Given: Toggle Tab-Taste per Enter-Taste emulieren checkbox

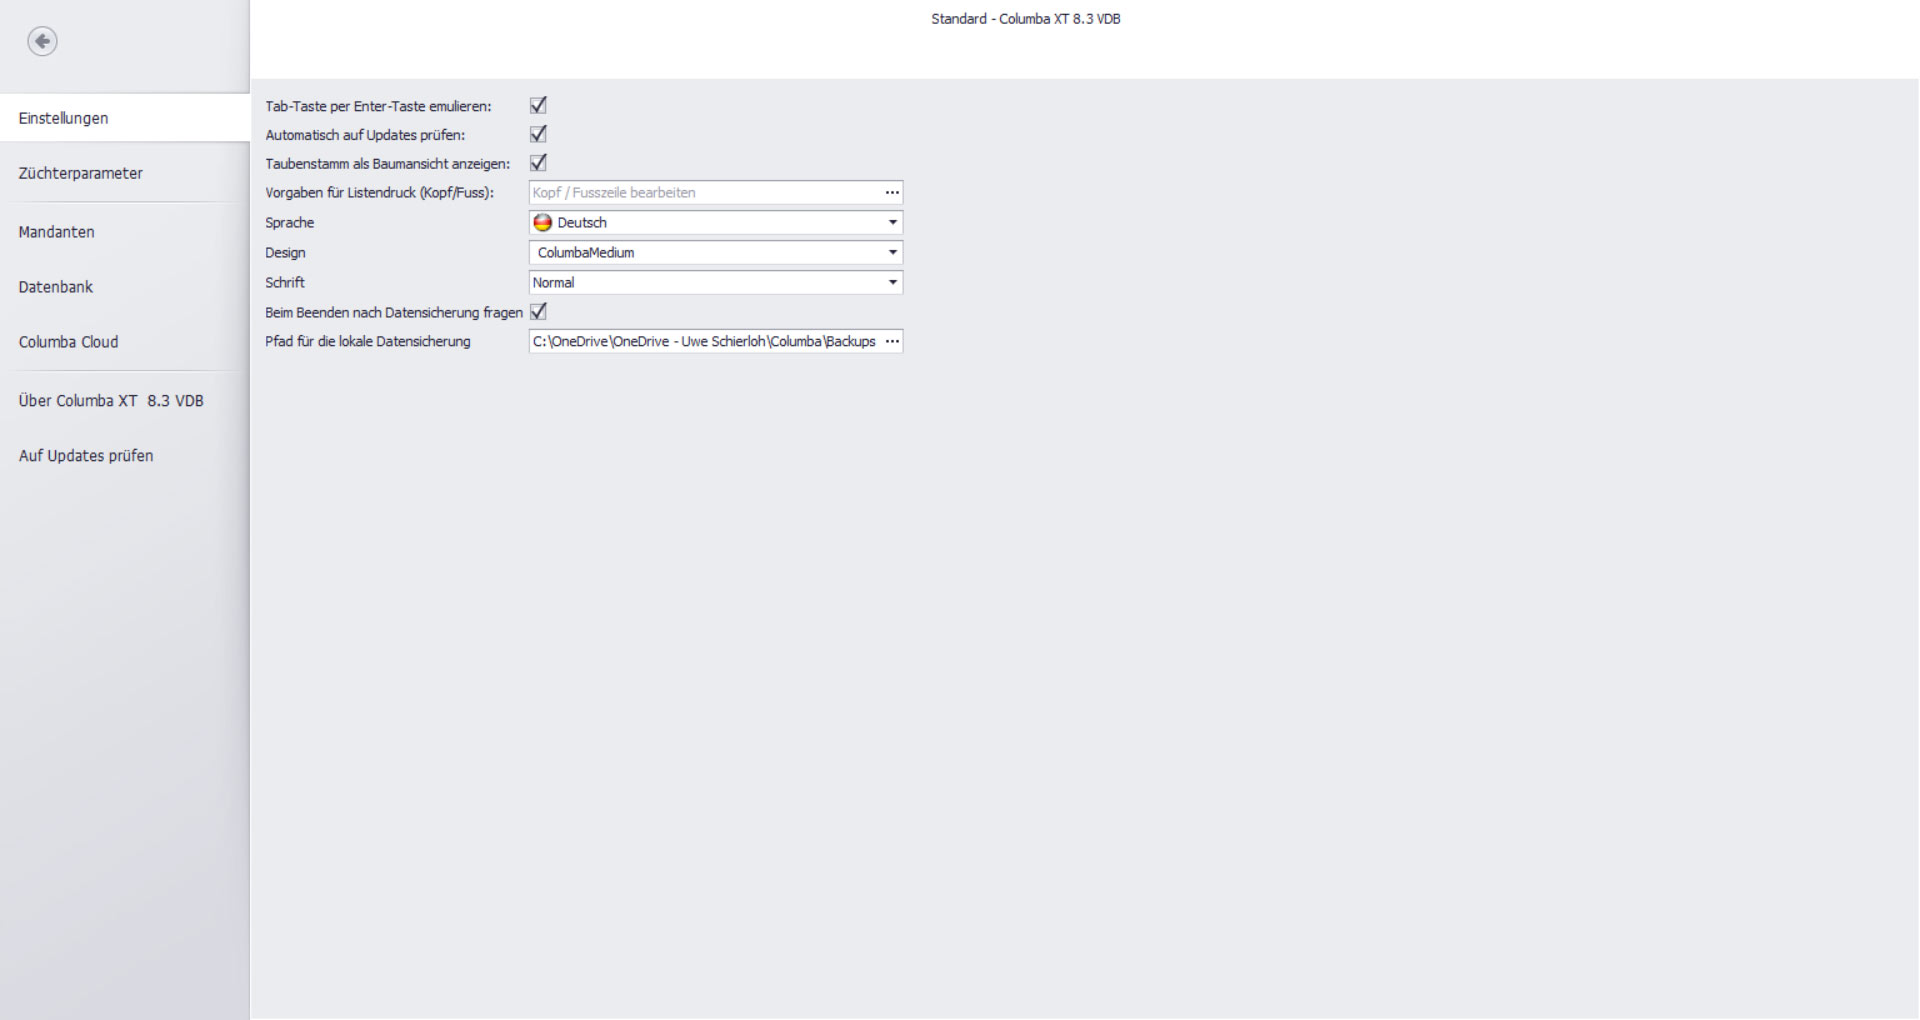Looking at the screenshot, I should point(538,105).
